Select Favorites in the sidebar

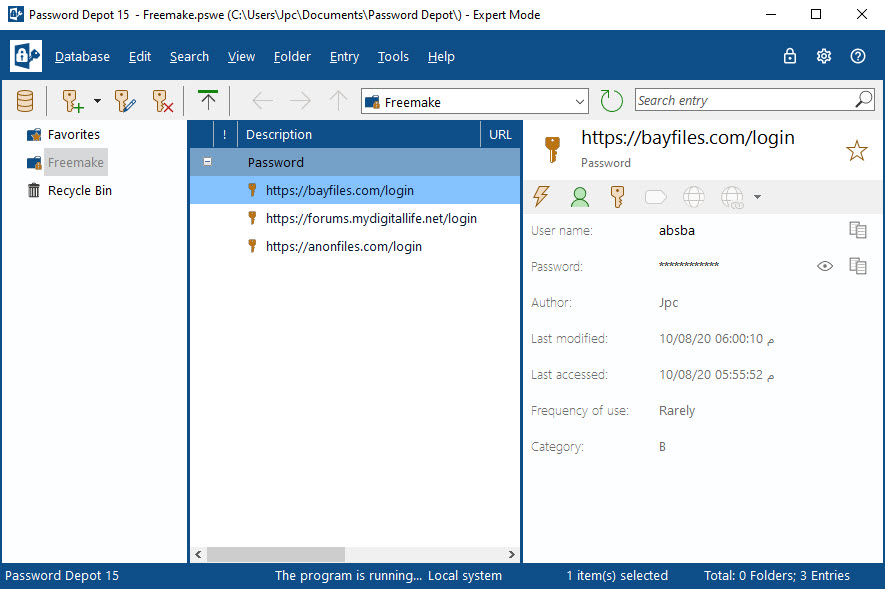coord(73,134)
